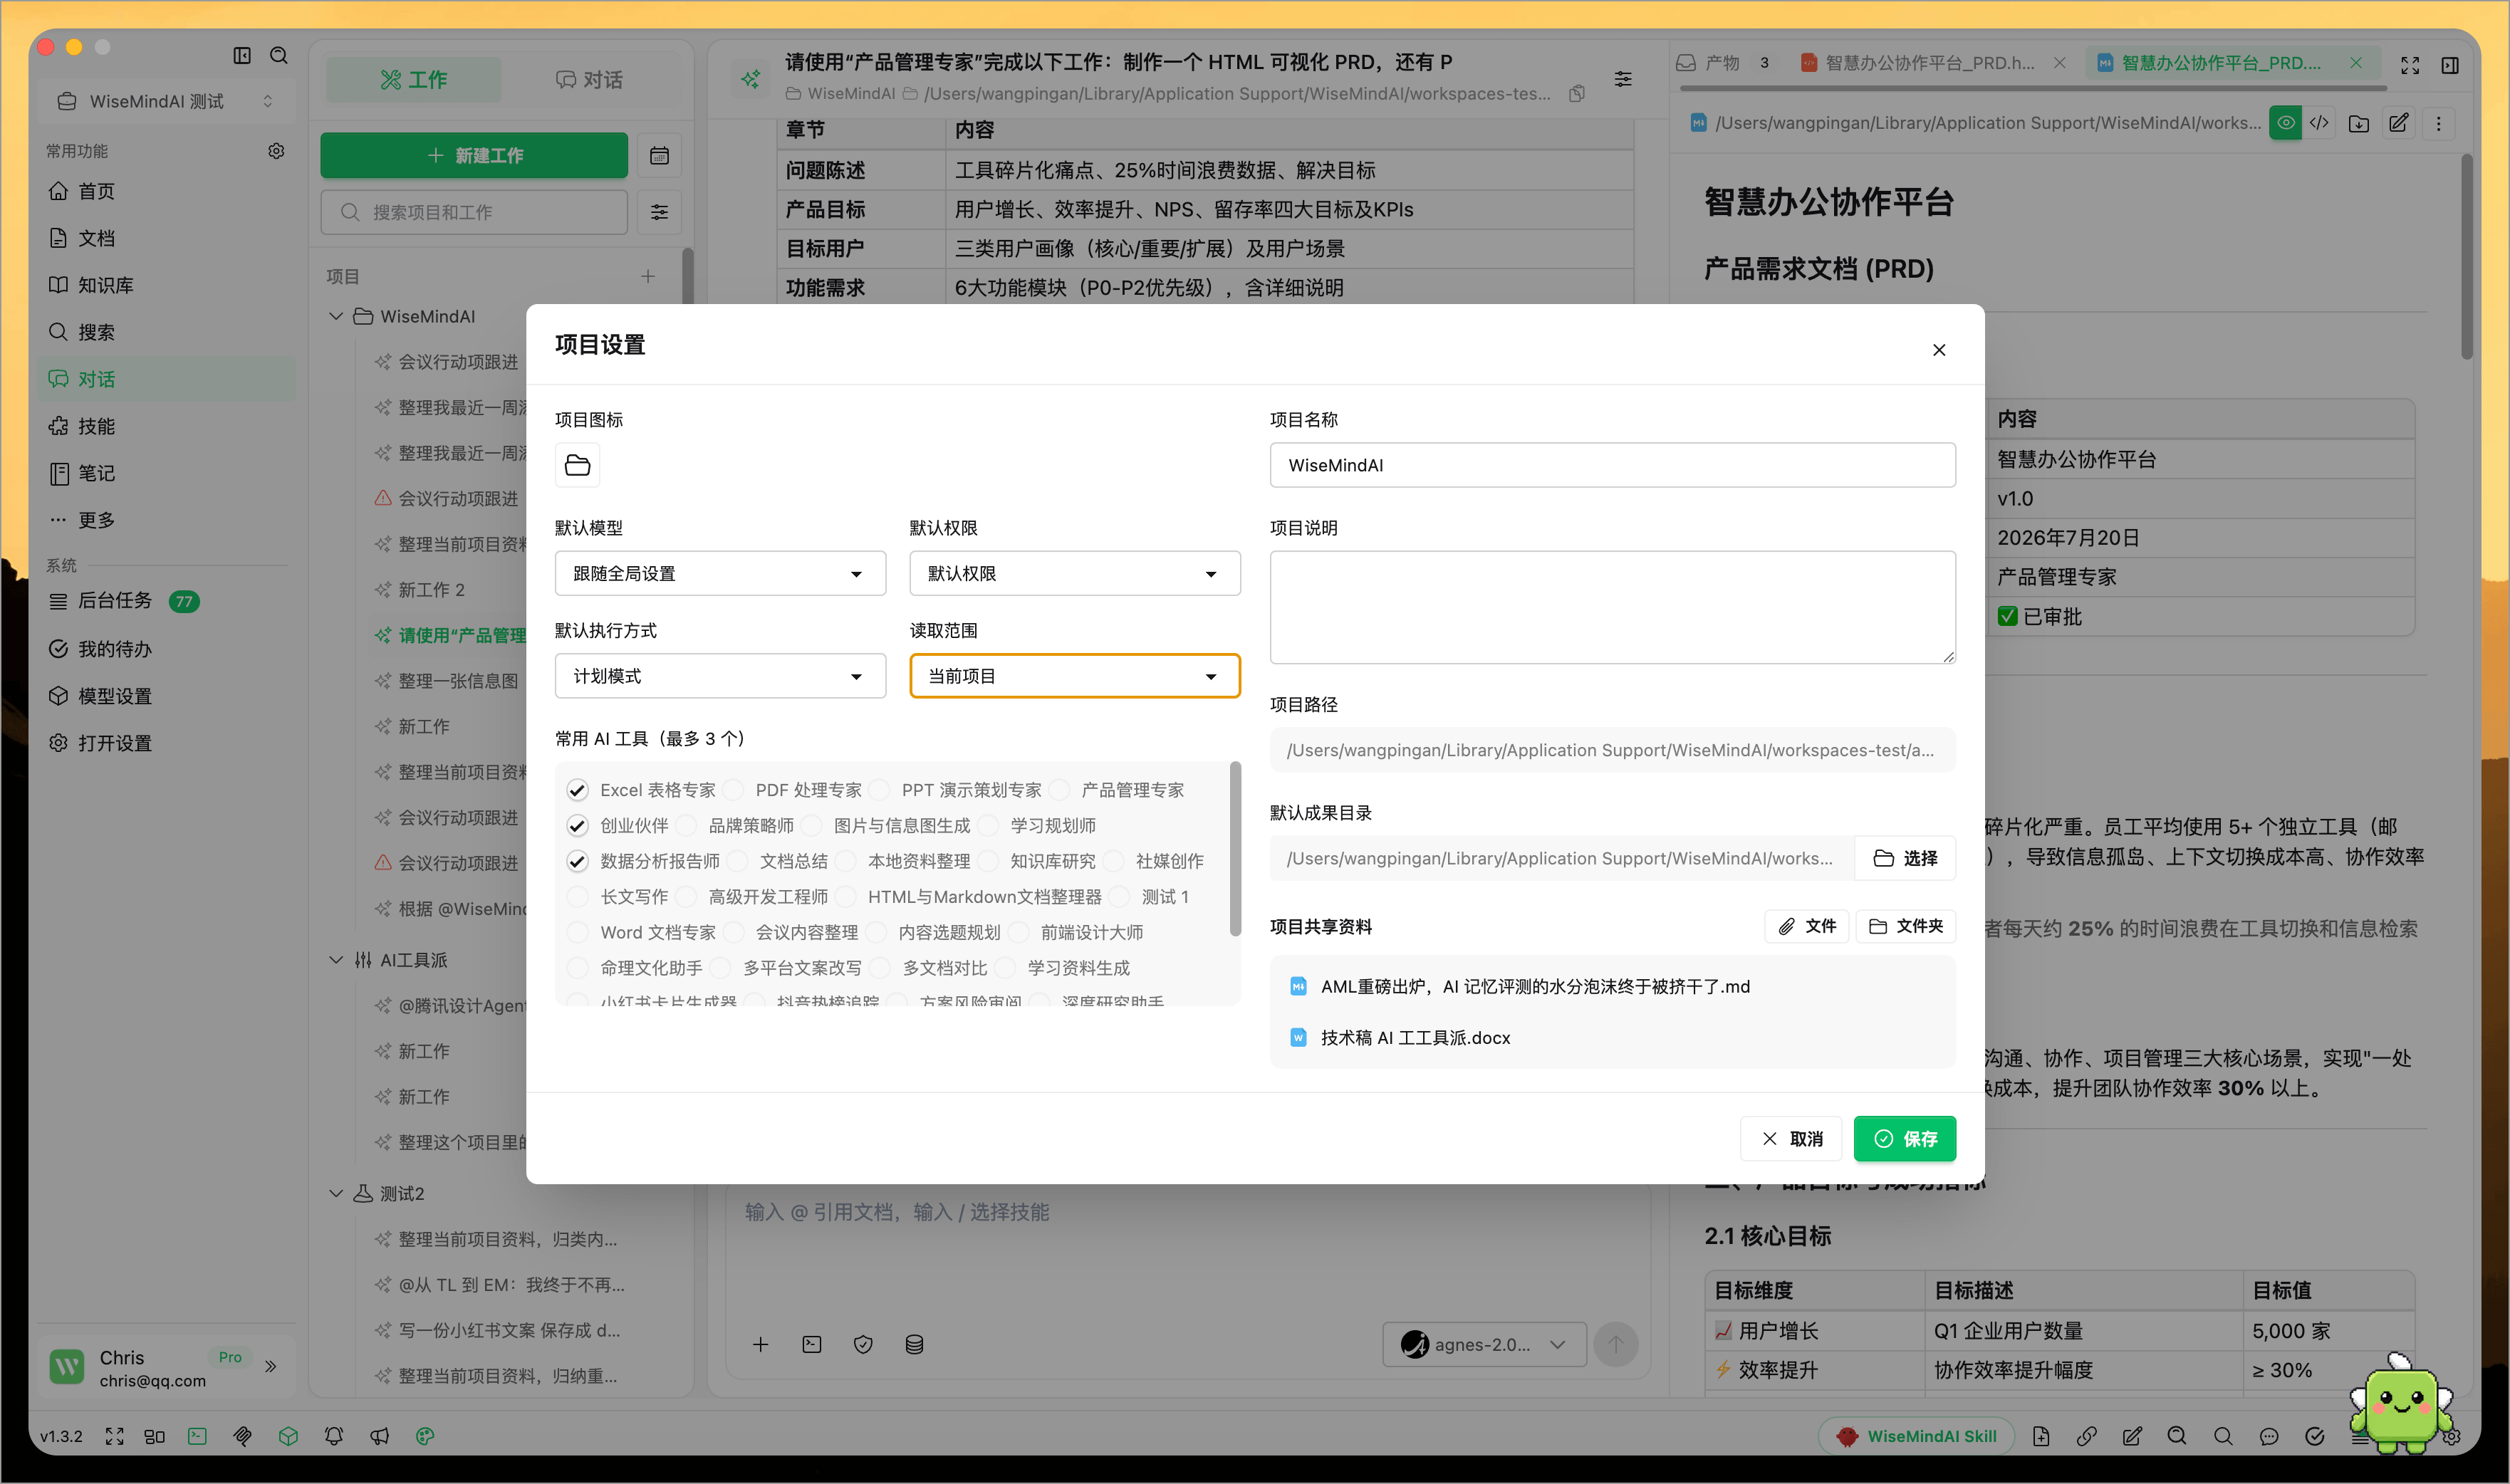Collapse the right preview panel
Screen dimensions: 2510x1484
[2450, 65]
